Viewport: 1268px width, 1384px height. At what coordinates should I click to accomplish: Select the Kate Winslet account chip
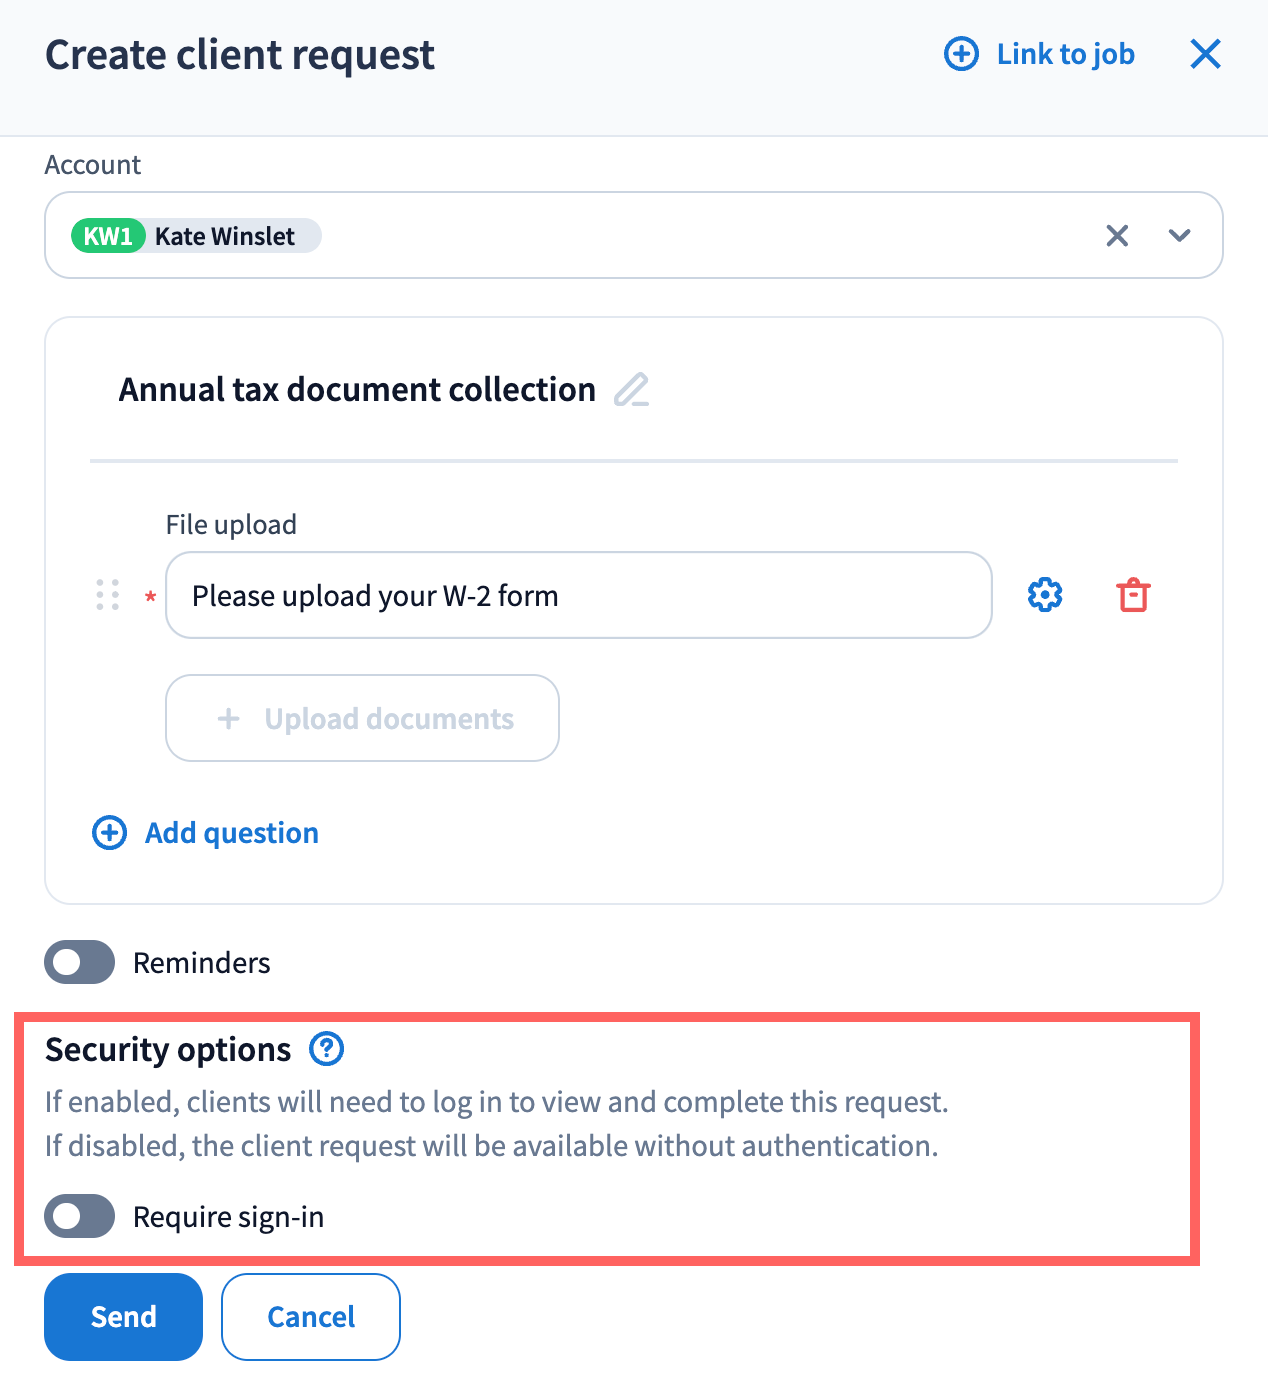click(196, 236)
